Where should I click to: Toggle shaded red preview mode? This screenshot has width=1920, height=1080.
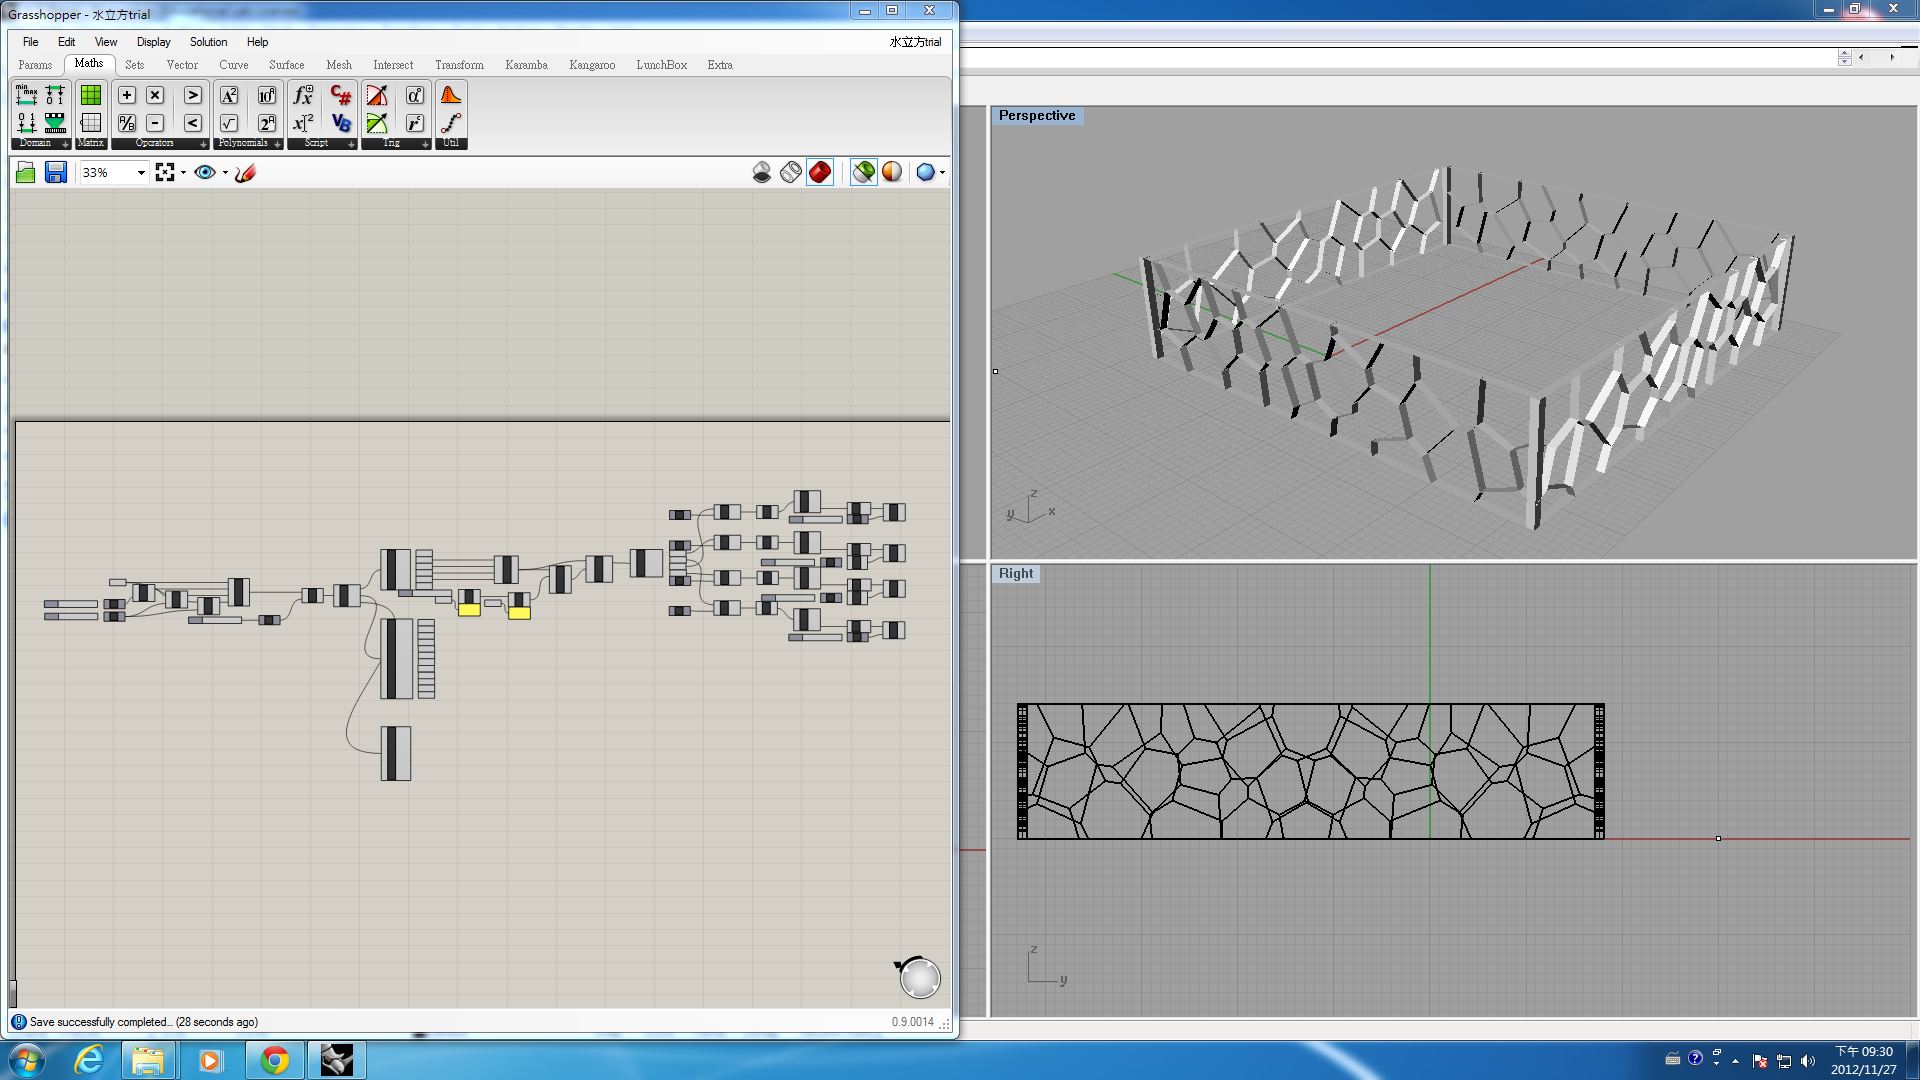point(820,173)
